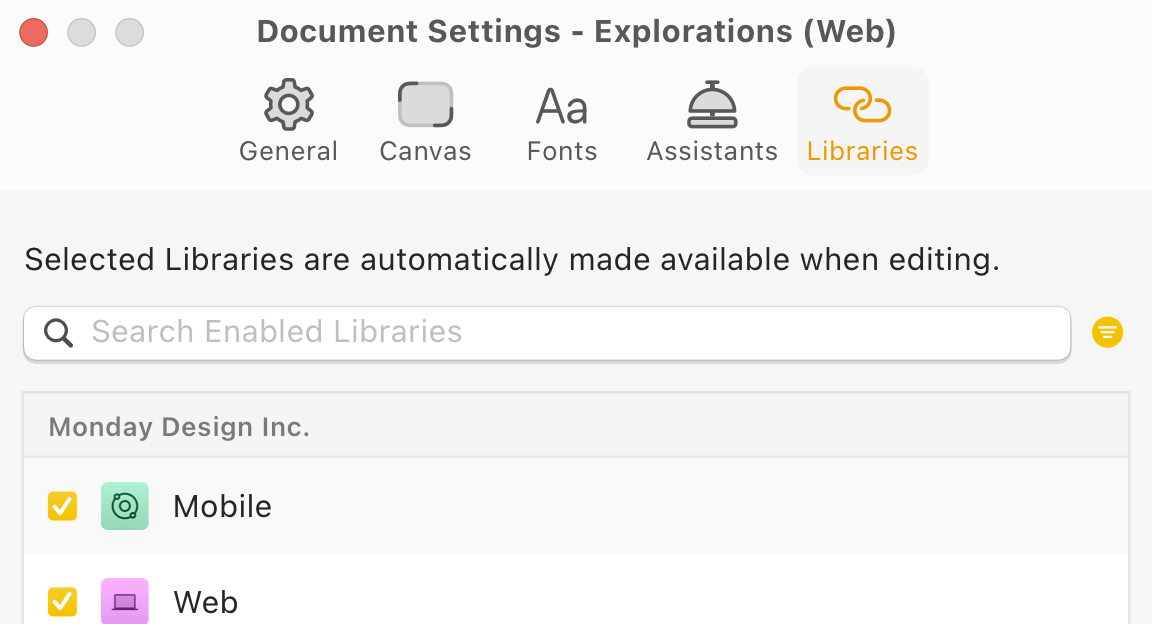The image size is (1152, 624).
Task: Click the General gear icon
Action: (288, 105)
